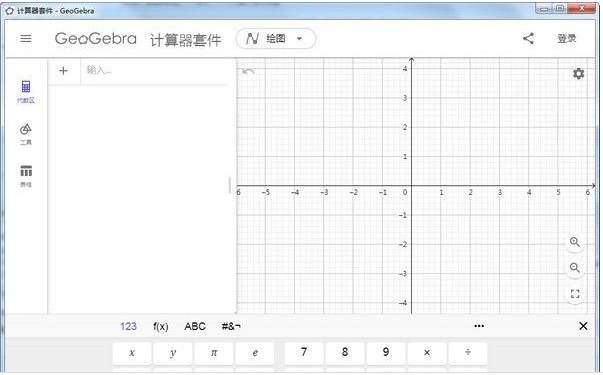The image size is (603, 375).
Task: Open the hamburger main menu
Action: point(26,38)
